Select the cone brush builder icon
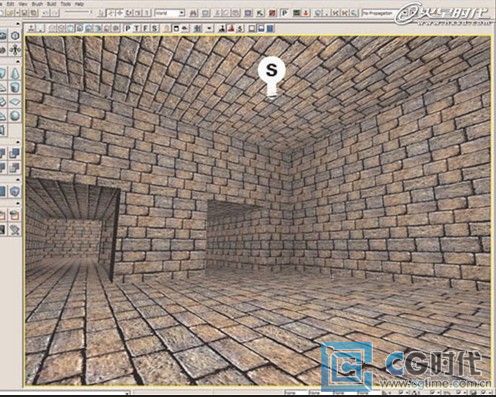This screenshot has height=397, width=496. 15,74
